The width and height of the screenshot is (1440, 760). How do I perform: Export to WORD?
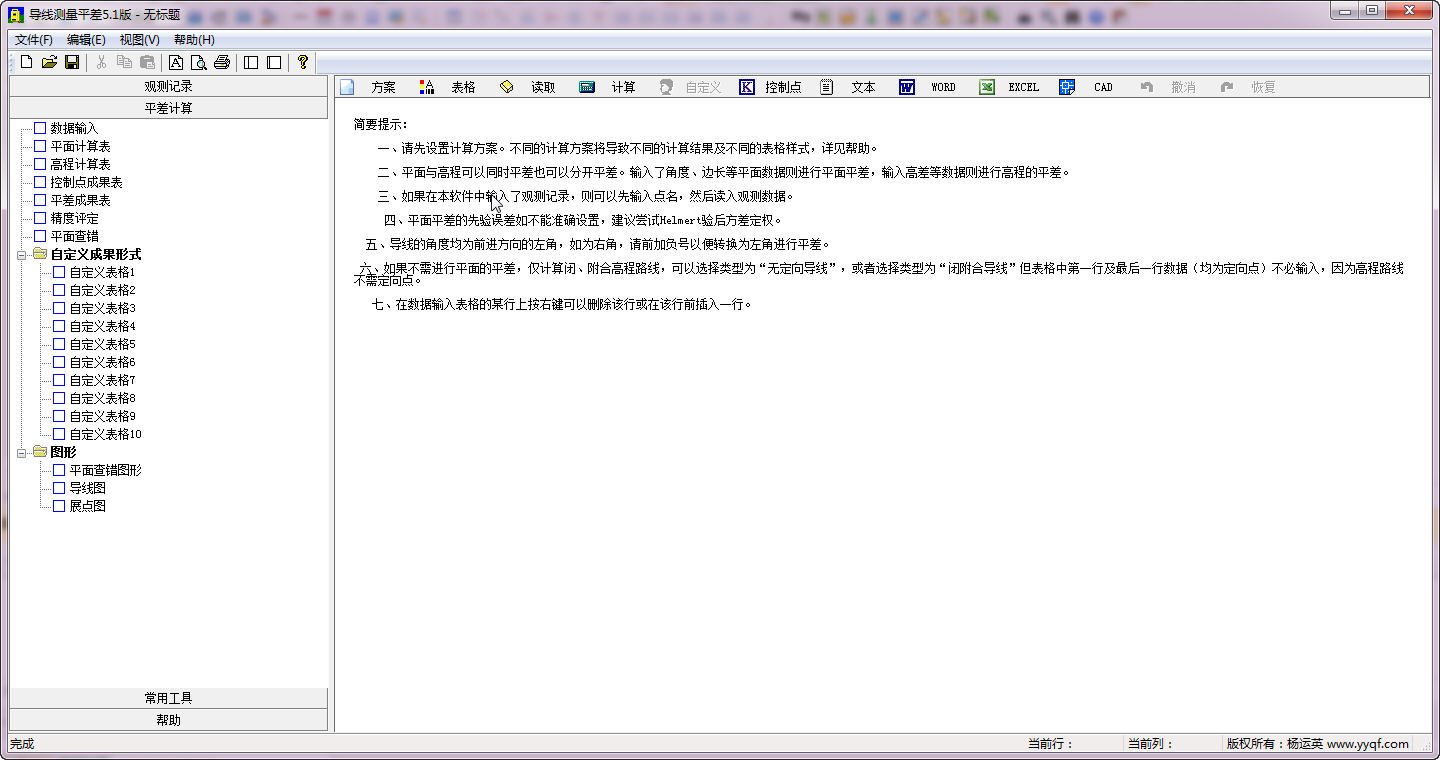929,87
